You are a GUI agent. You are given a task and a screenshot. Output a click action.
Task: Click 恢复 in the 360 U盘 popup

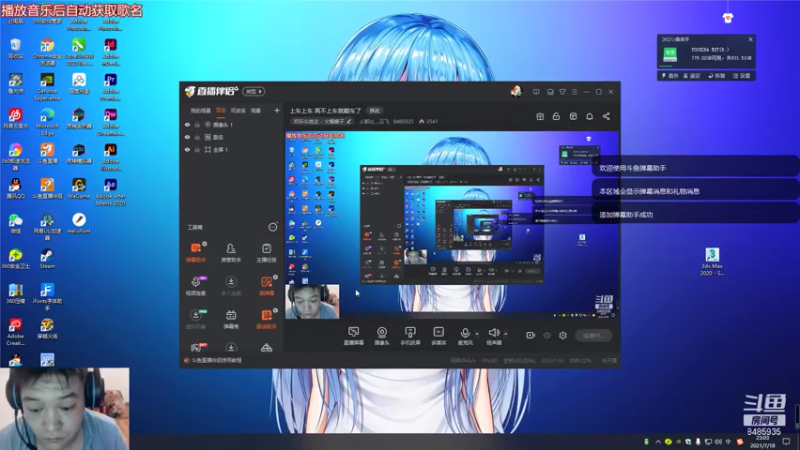click(717, 76)
